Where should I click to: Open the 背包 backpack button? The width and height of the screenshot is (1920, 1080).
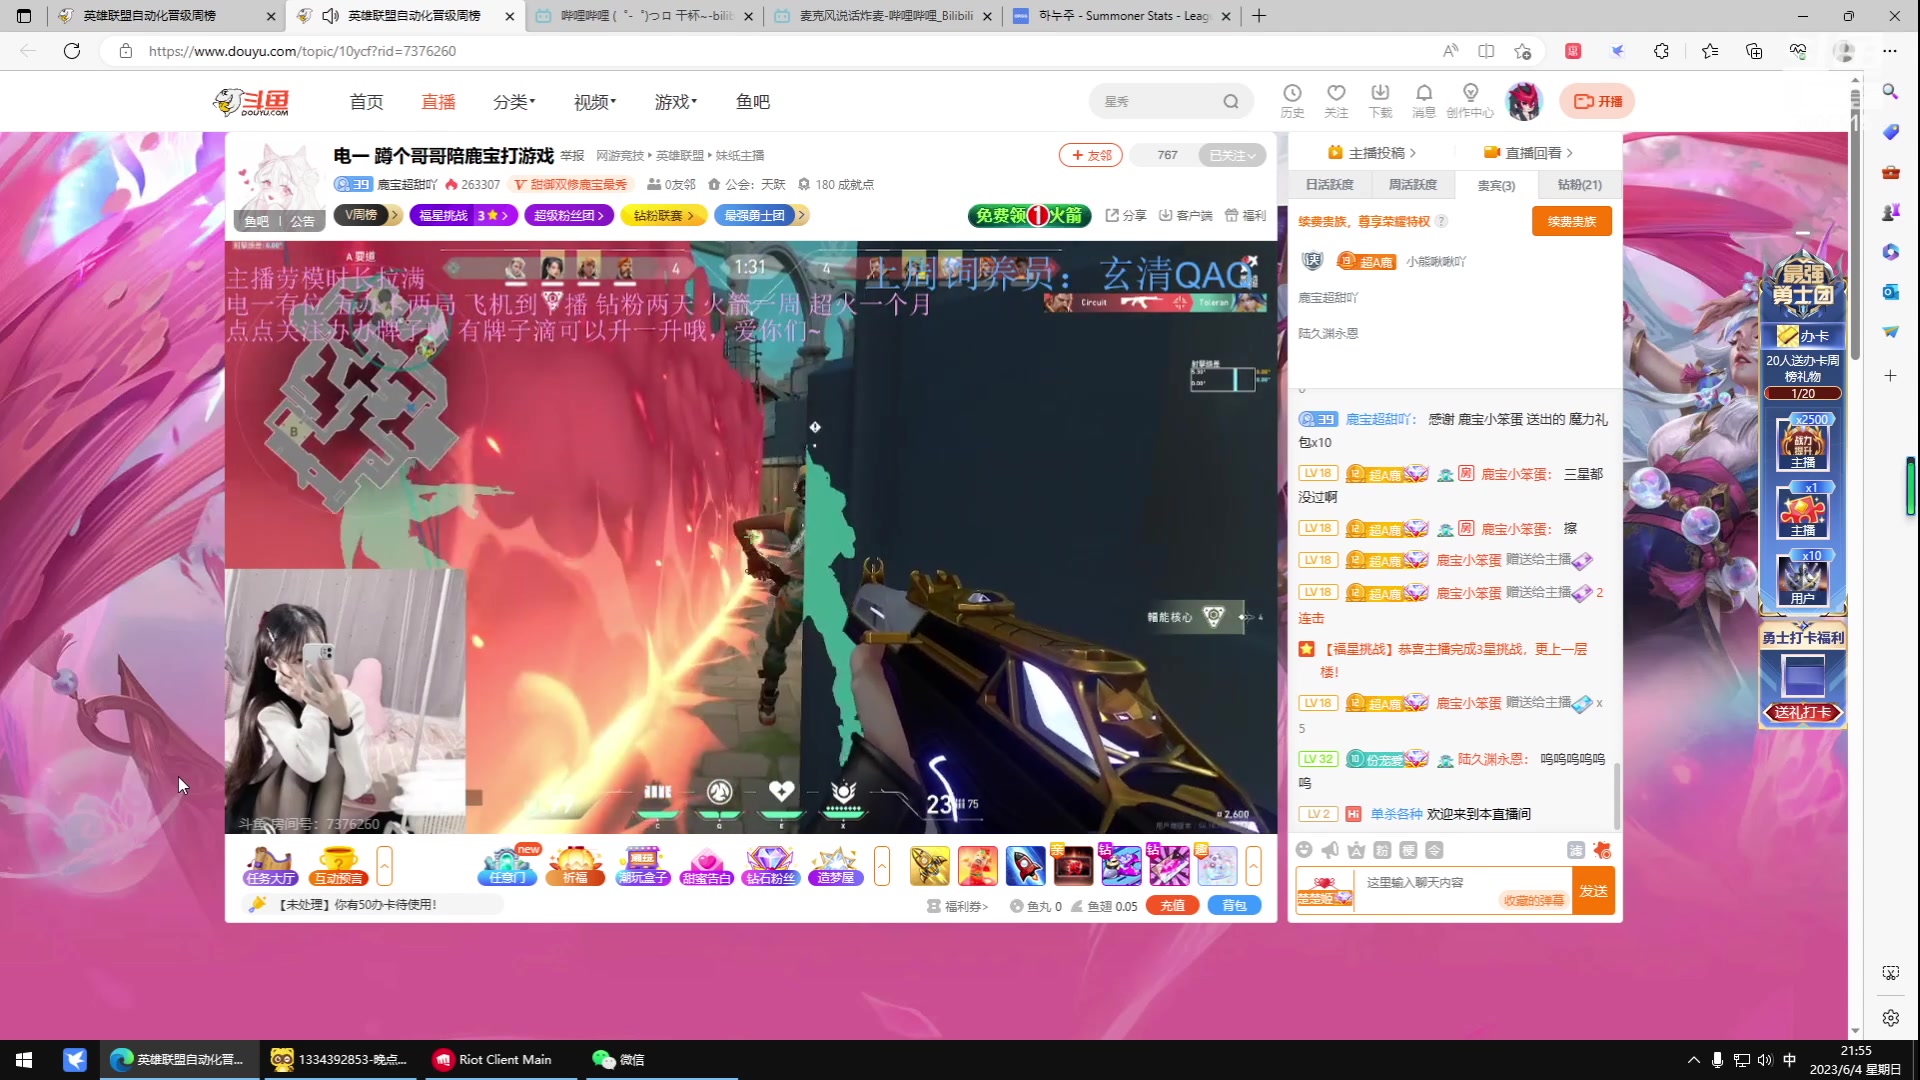click(x=1234, y=906)
